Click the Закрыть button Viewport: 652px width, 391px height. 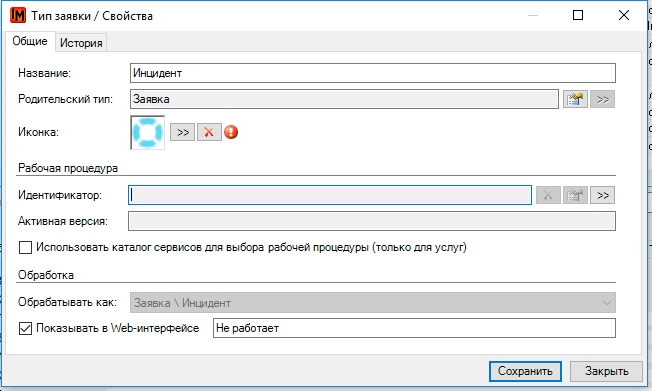click(x=606, y=371)
